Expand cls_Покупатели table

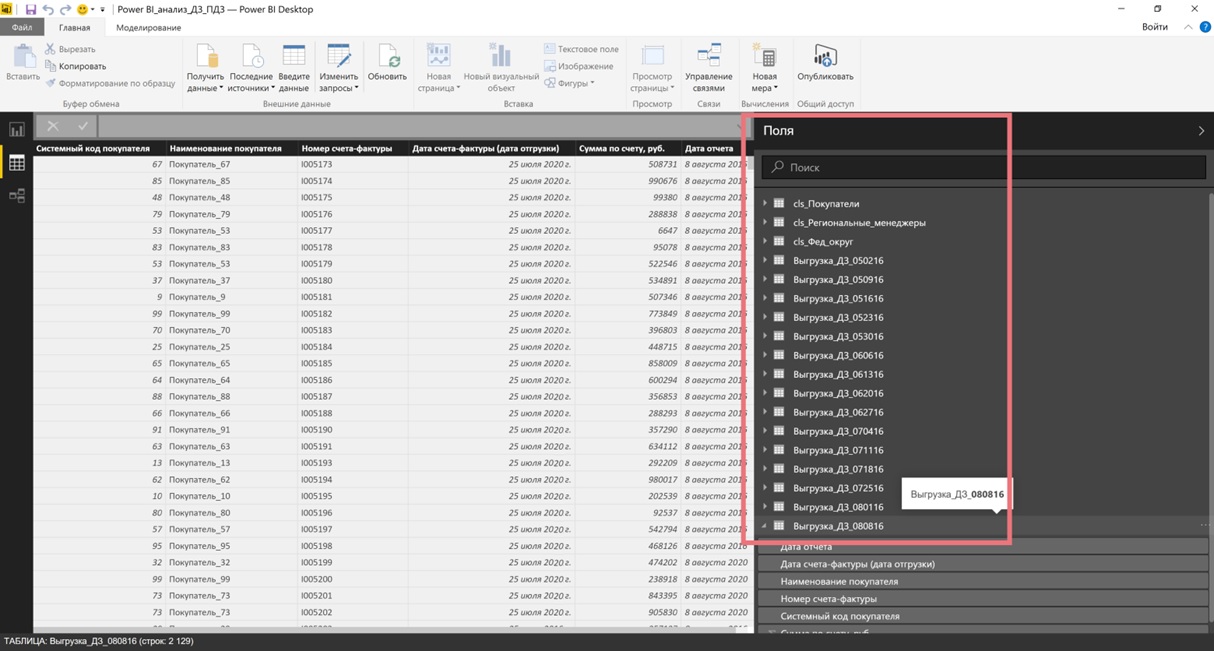pyautogui.click(x=765, y=203)
